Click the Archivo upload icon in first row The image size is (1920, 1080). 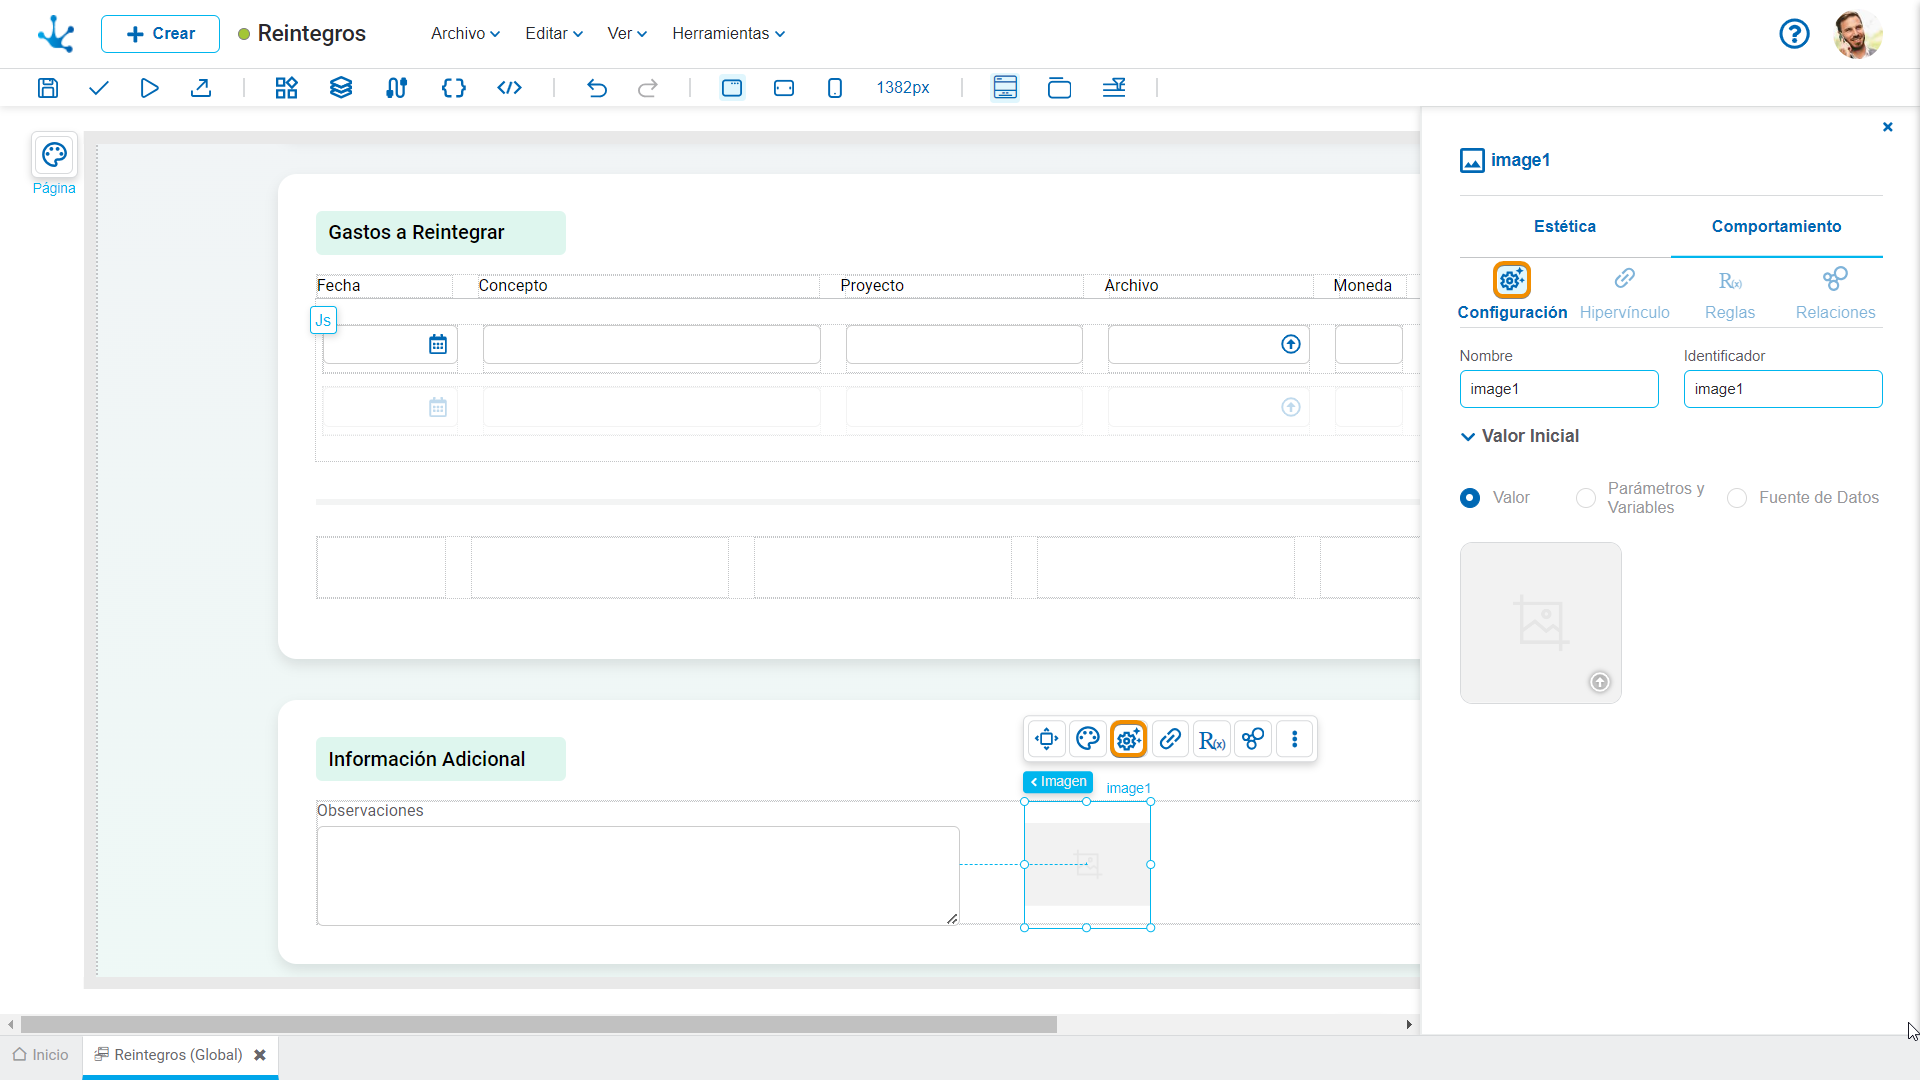[1291, 345]
